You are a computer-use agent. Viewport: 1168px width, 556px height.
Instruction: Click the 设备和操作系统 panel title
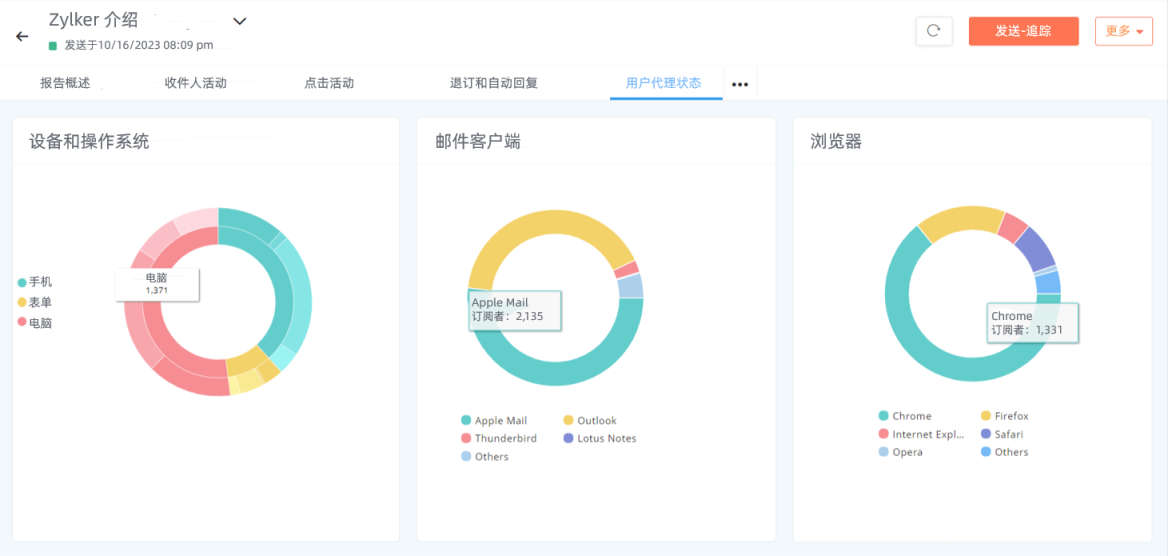(89, 142)
